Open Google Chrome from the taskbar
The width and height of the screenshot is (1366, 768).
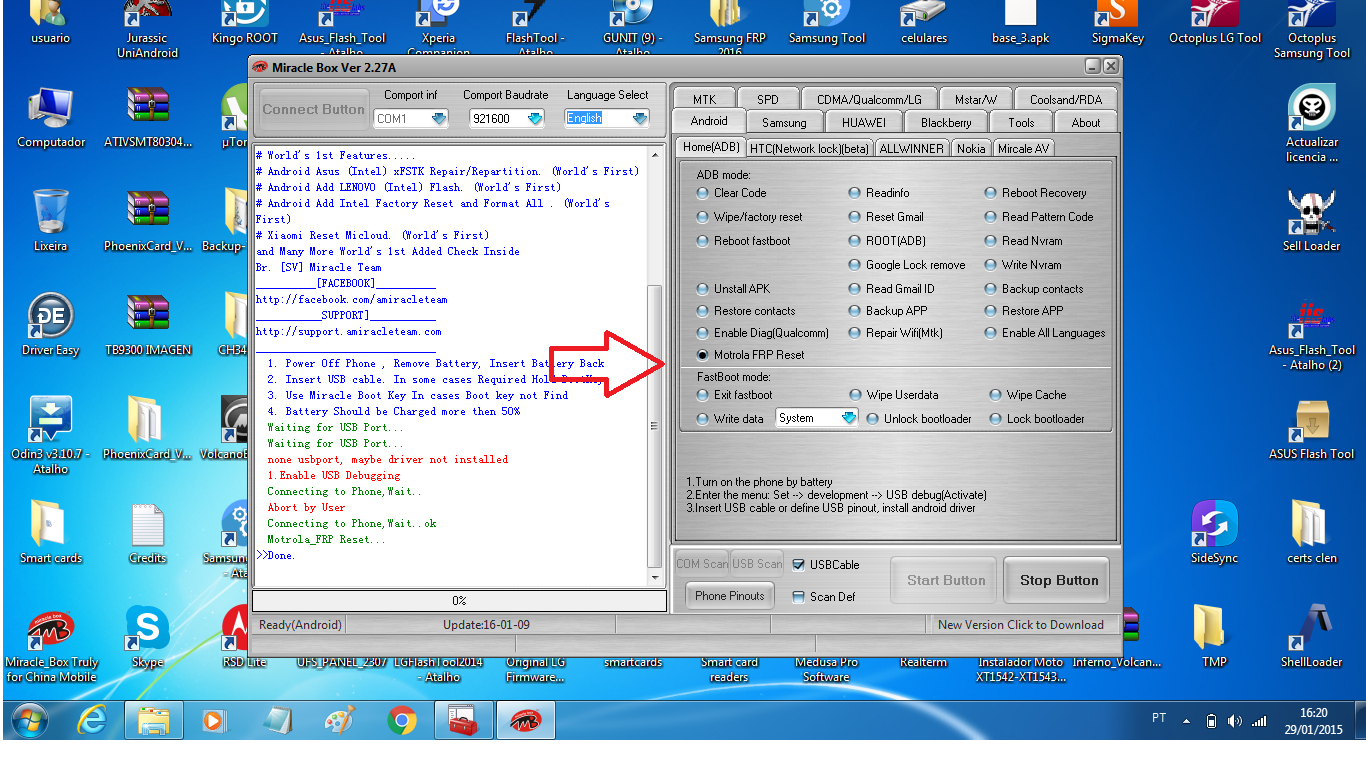coord(402,720)
